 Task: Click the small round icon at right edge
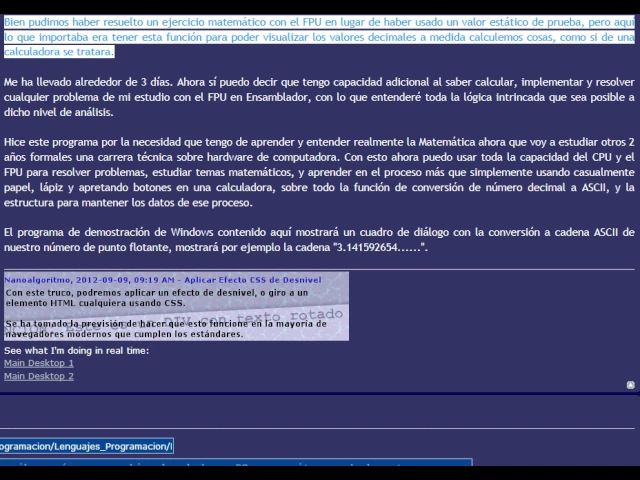click(631, 385)
